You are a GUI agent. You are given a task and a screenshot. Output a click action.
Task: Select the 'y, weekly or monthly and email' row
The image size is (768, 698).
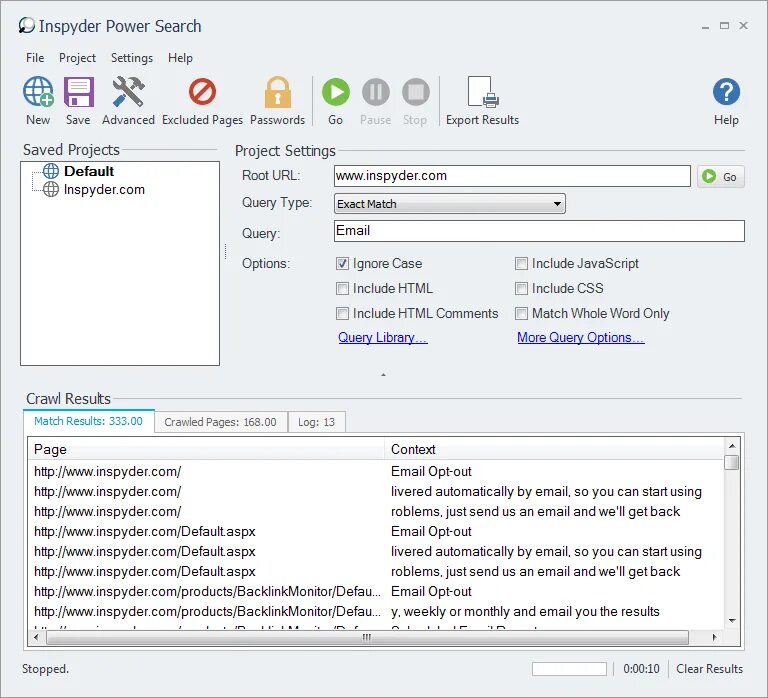(x=376, y=611)
